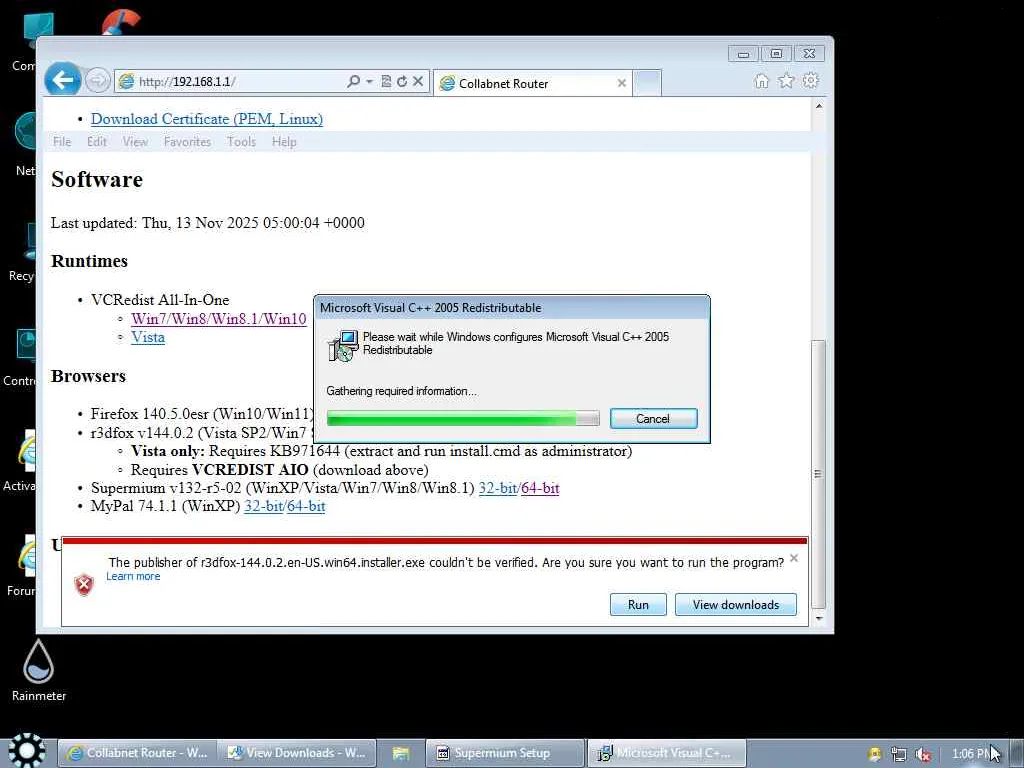Image resolution: width=1024 pixels, height=768 pixels.
Task: Go back using the browser Back arrow
Action: [x=63, y=80]
